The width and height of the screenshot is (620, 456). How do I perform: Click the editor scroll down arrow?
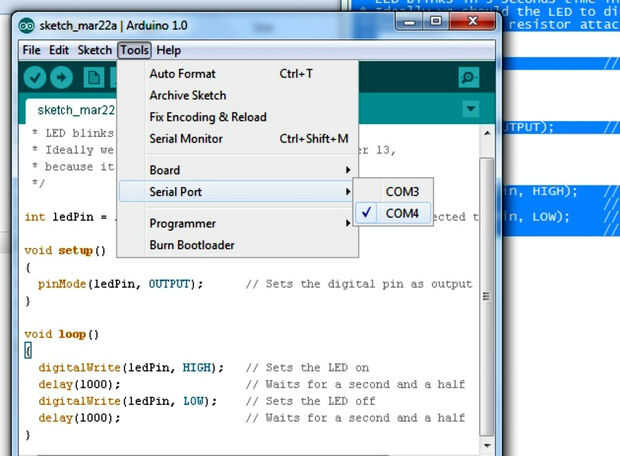click(487, 446)
